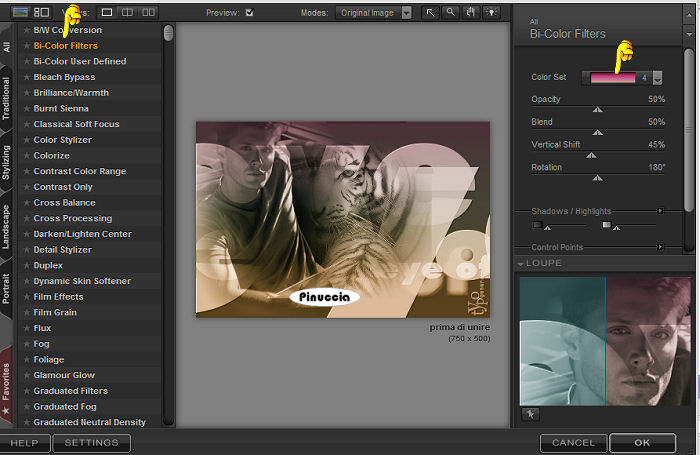Click the OK button
Screen dimensions: 700x455
(641, 442)
